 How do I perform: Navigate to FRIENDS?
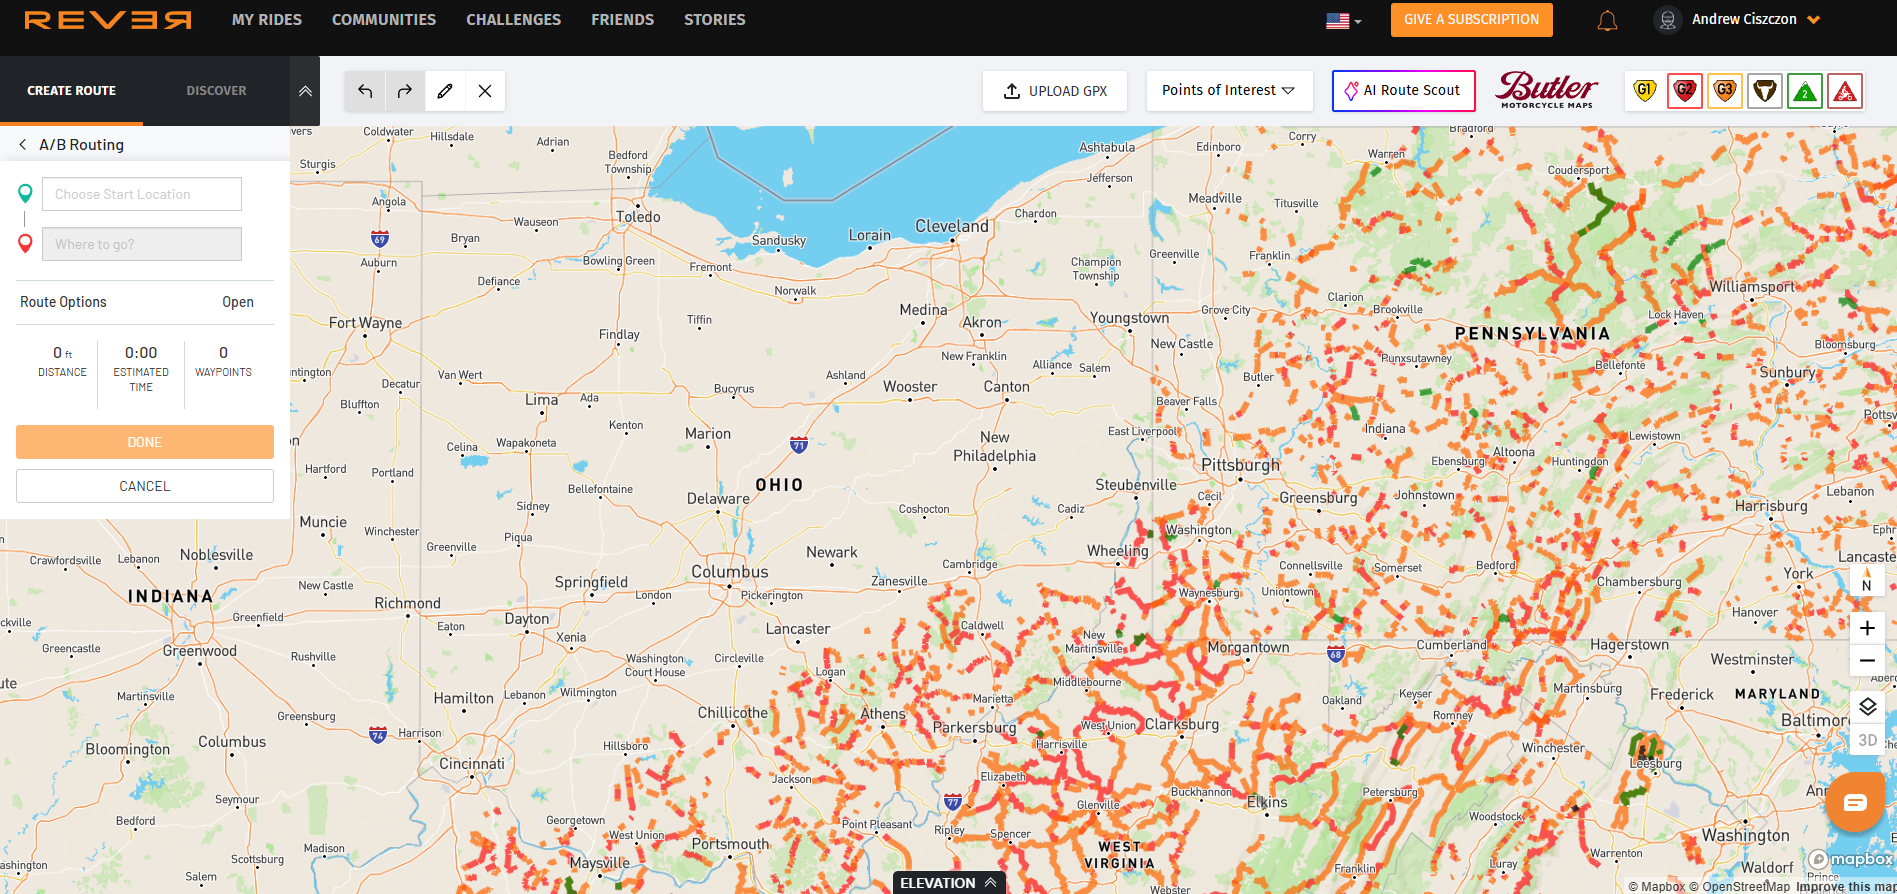click(x=622, y=20)
